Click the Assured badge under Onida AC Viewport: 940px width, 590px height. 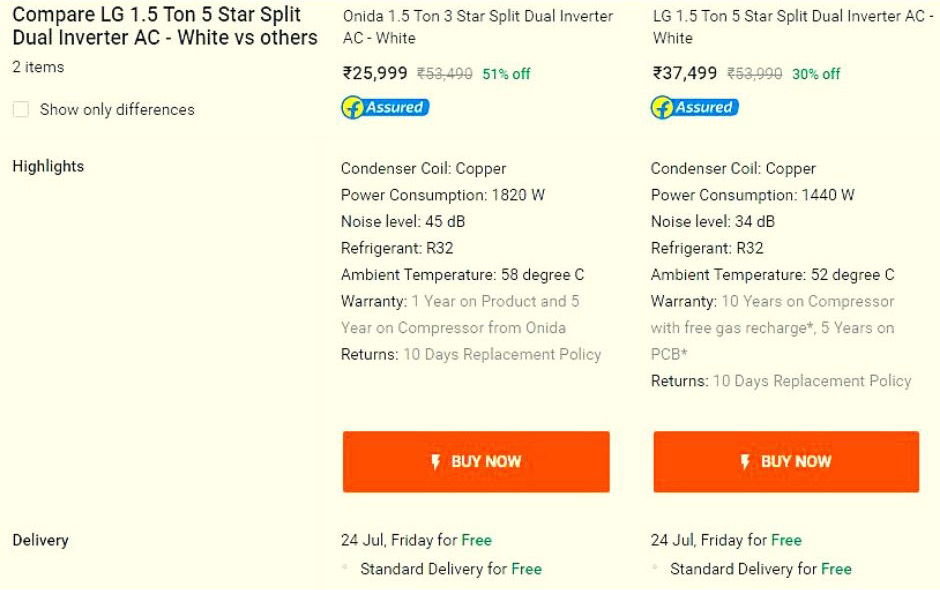(x=385, y=107)
